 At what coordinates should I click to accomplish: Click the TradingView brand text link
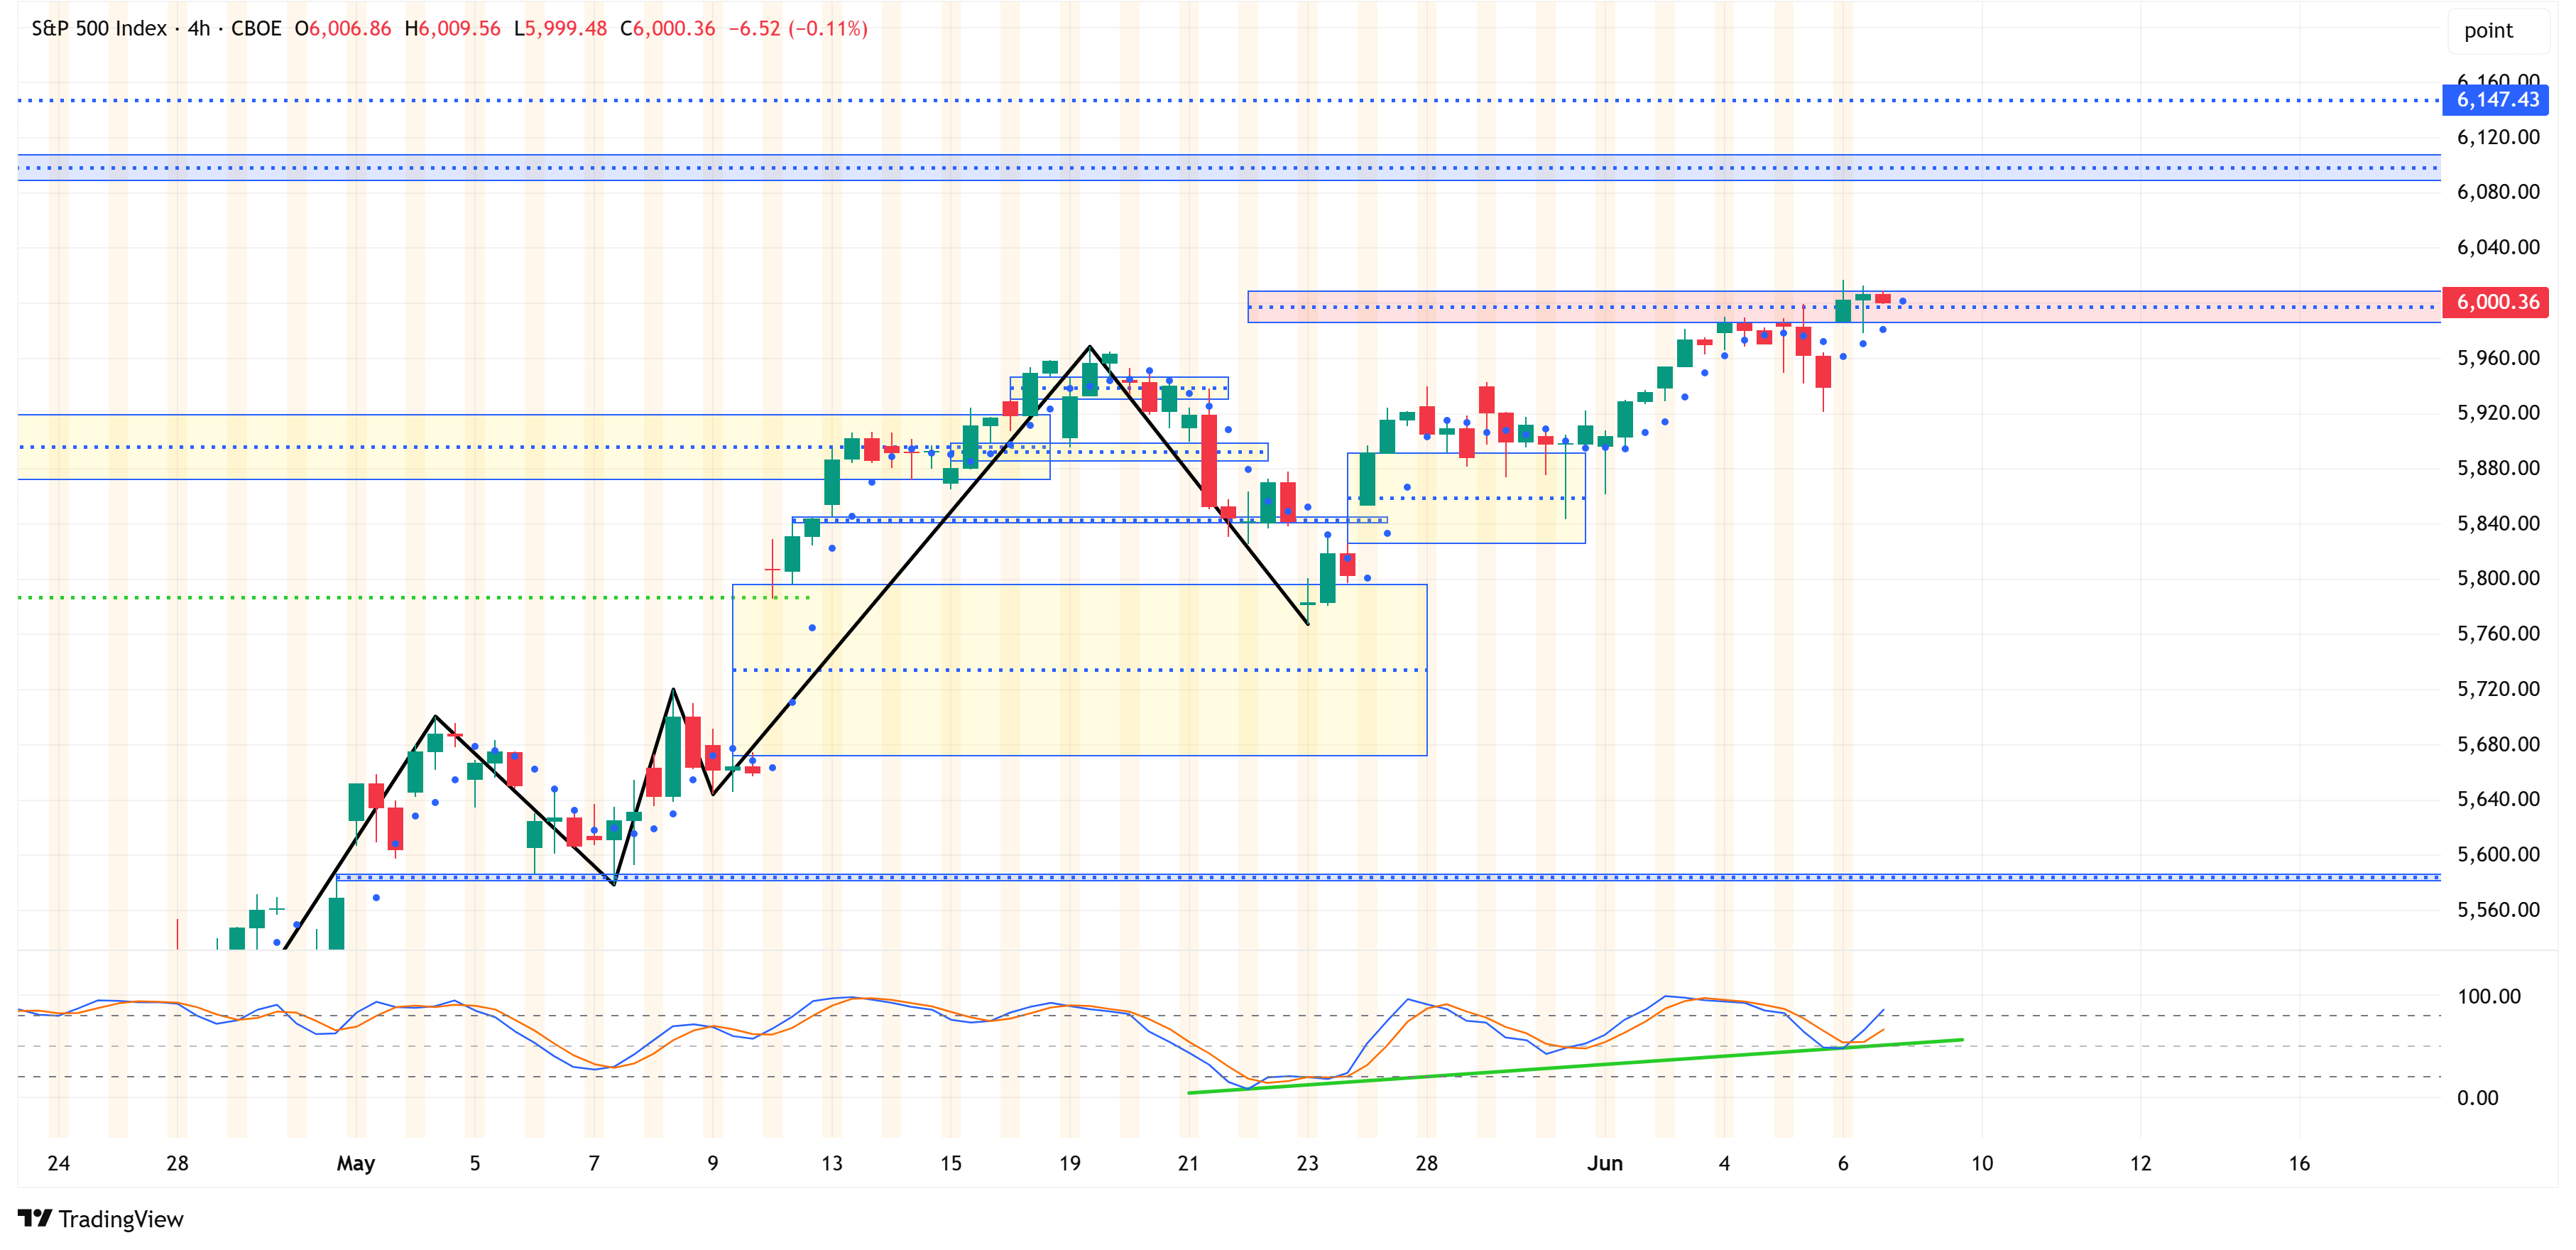coord(120,1219)
